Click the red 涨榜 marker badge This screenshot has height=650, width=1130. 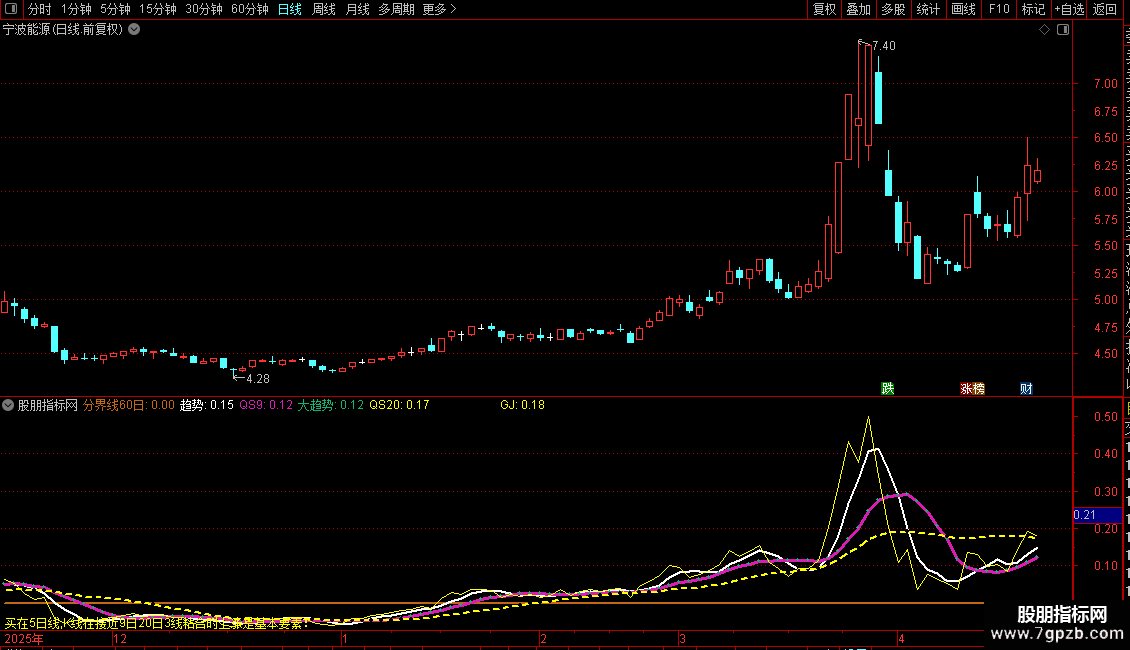pos(972,388)
